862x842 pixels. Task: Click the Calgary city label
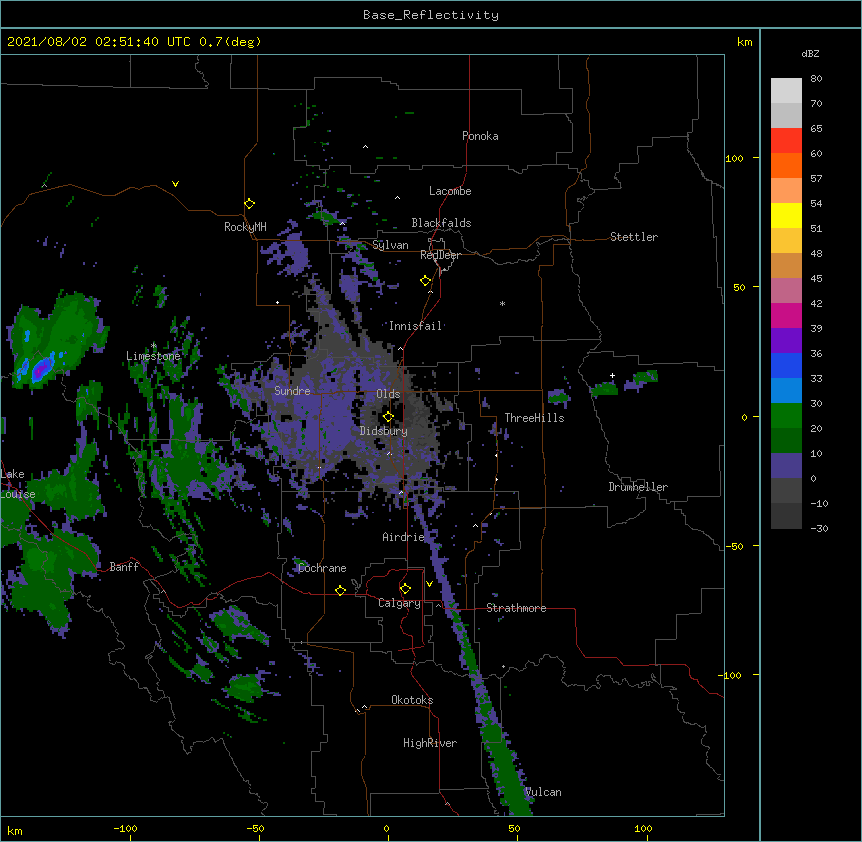pos(399,603)
